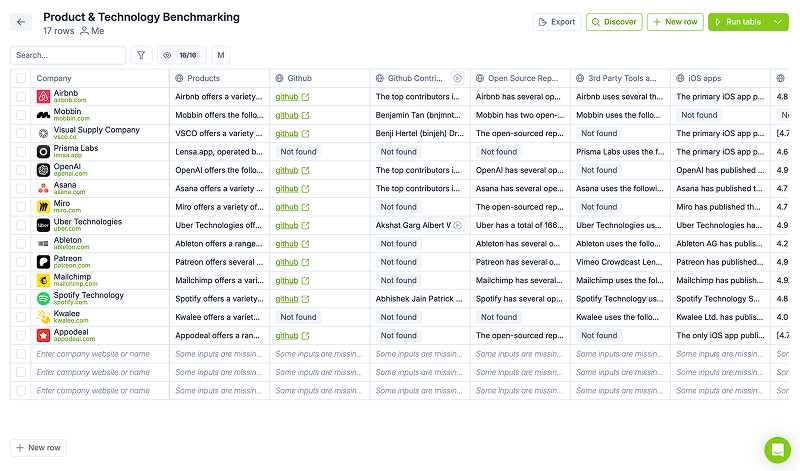Open the github link in Asana row
Viewport: 800px width, 471px height.
(287, 189)
